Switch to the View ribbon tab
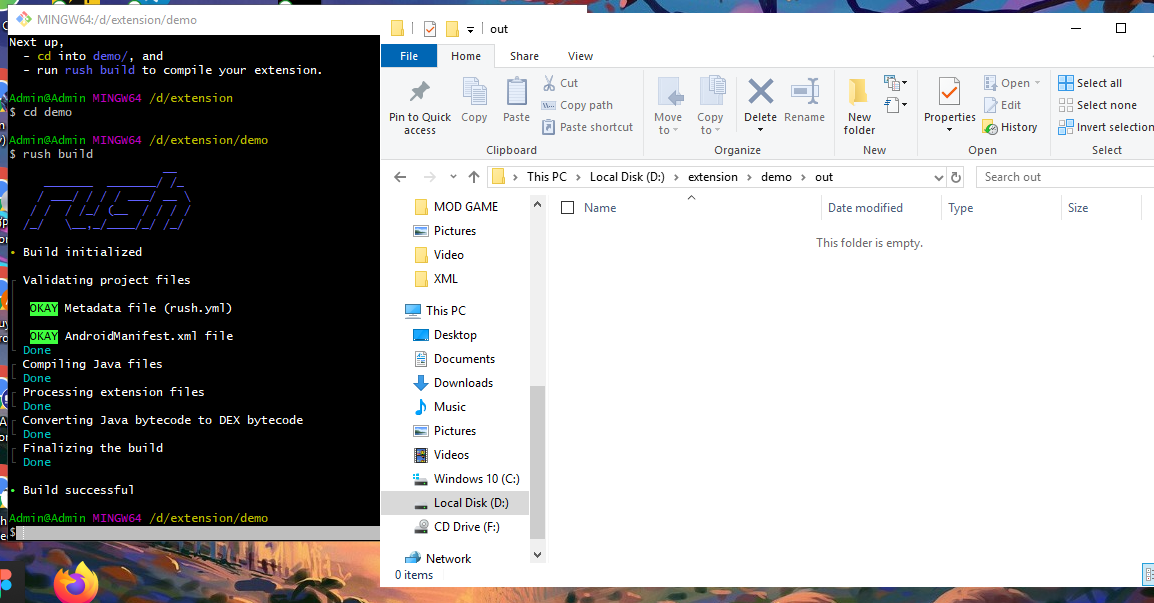This screenshot has width=1154, height=603. 580,56
